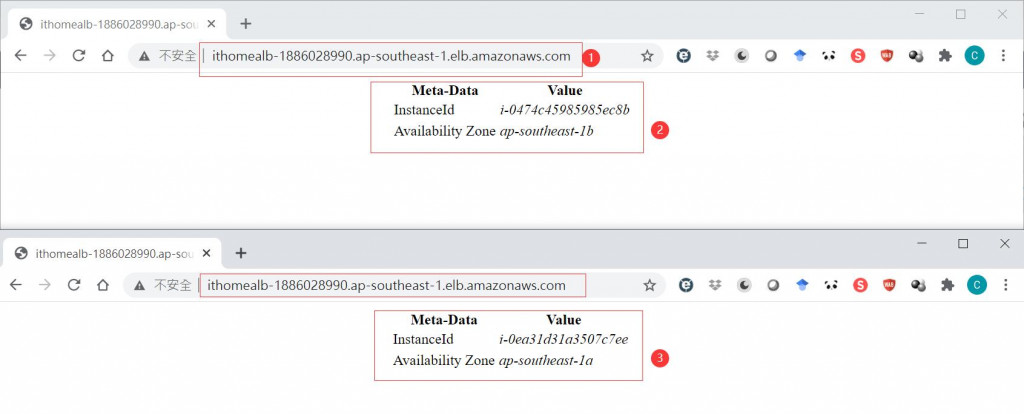Open the red shield extension in upper window
This screenshot has height=414, width=1024.
[887, 56]
